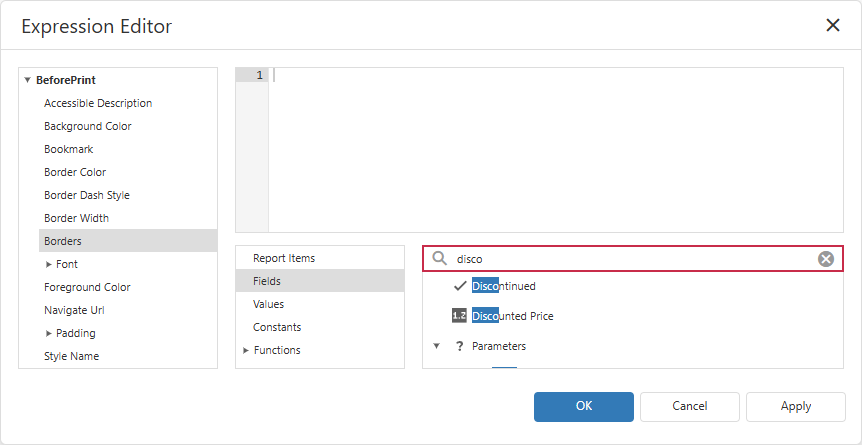Expand the Padding property node
This screenshot has height=445, width=862.
(49, 333)
